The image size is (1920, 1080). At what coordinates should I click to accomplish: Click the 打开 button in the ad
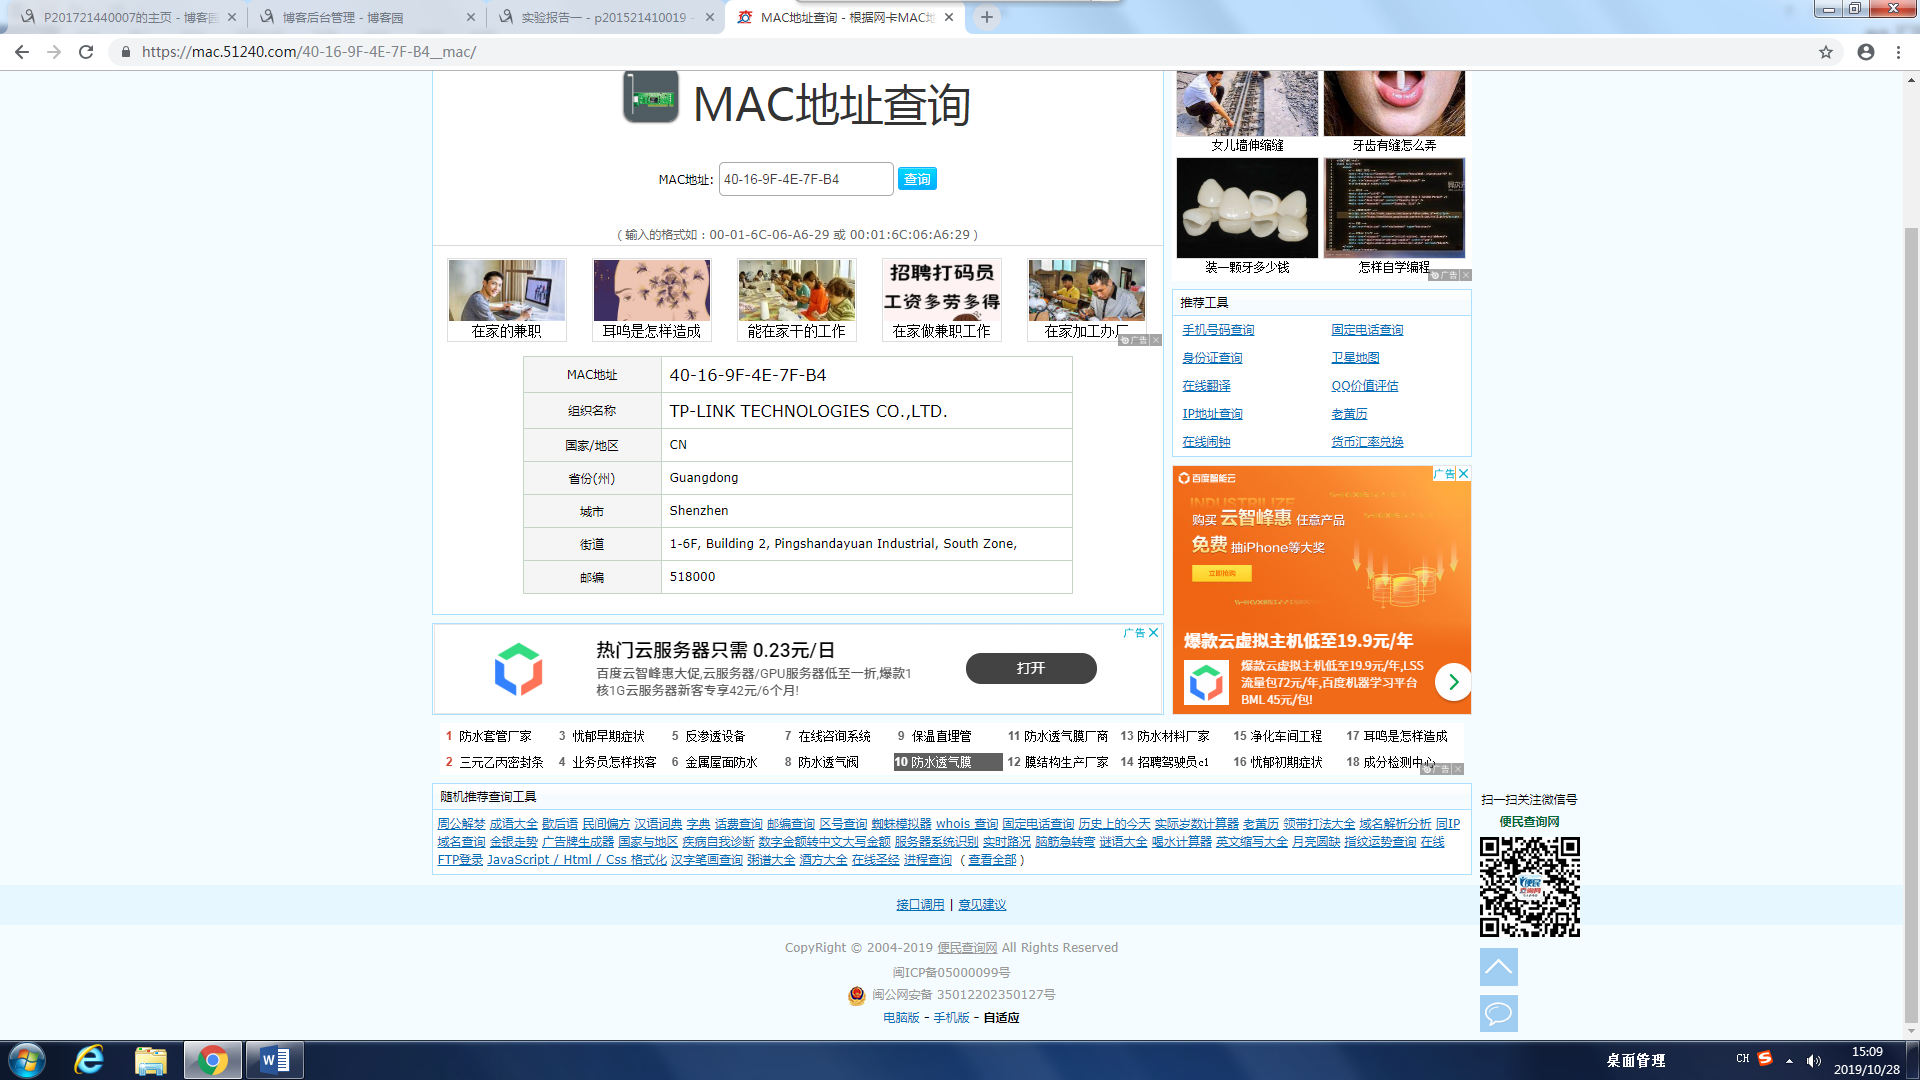click(1031, 668)
